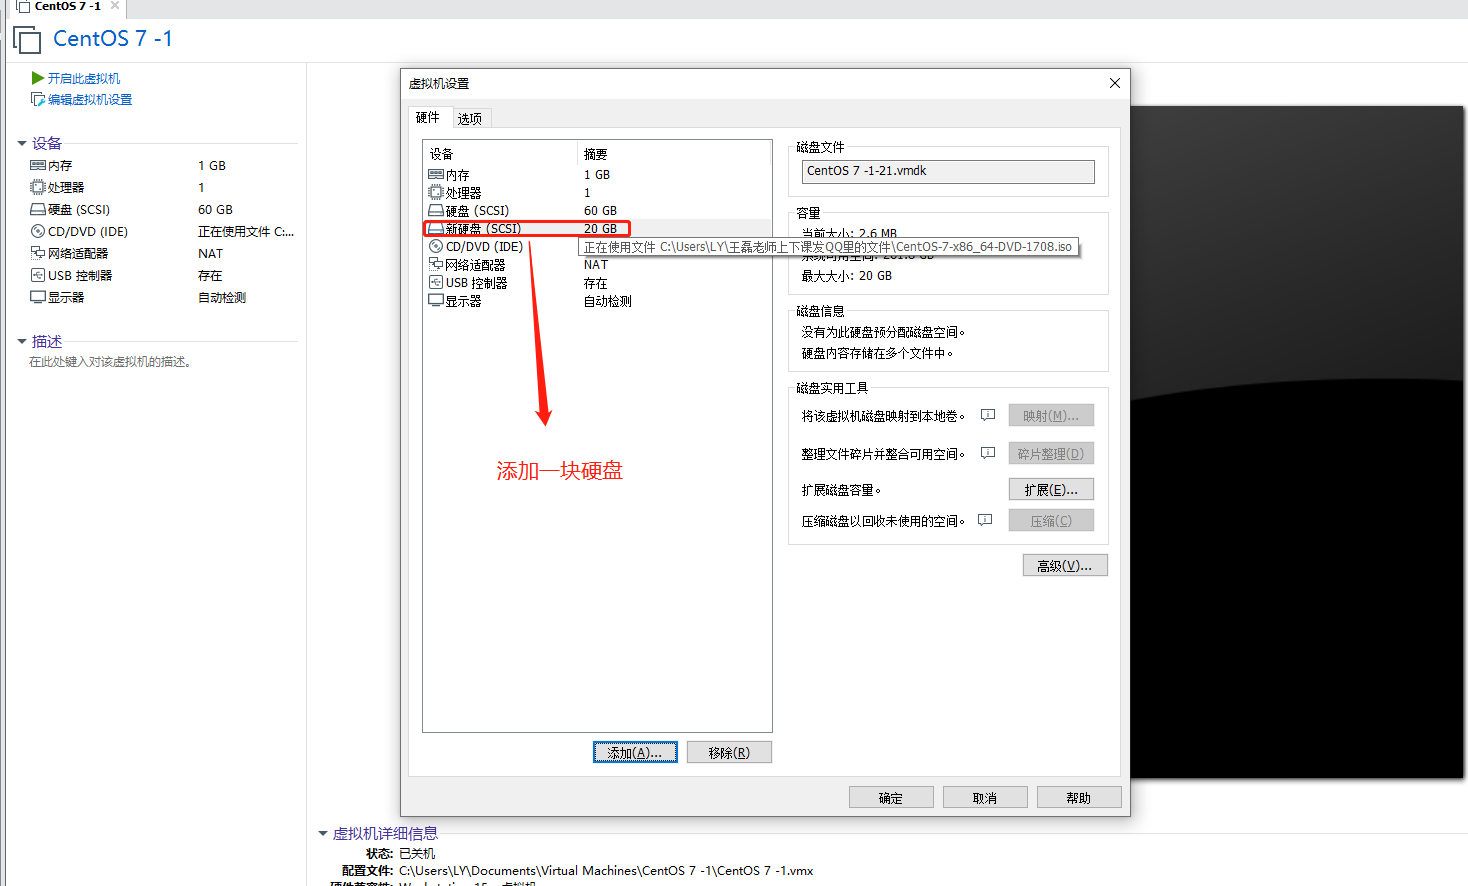This screenshot has height=886, width=1468.
Task: Click the green play icon to power on
Action: [x=37, y=78]
